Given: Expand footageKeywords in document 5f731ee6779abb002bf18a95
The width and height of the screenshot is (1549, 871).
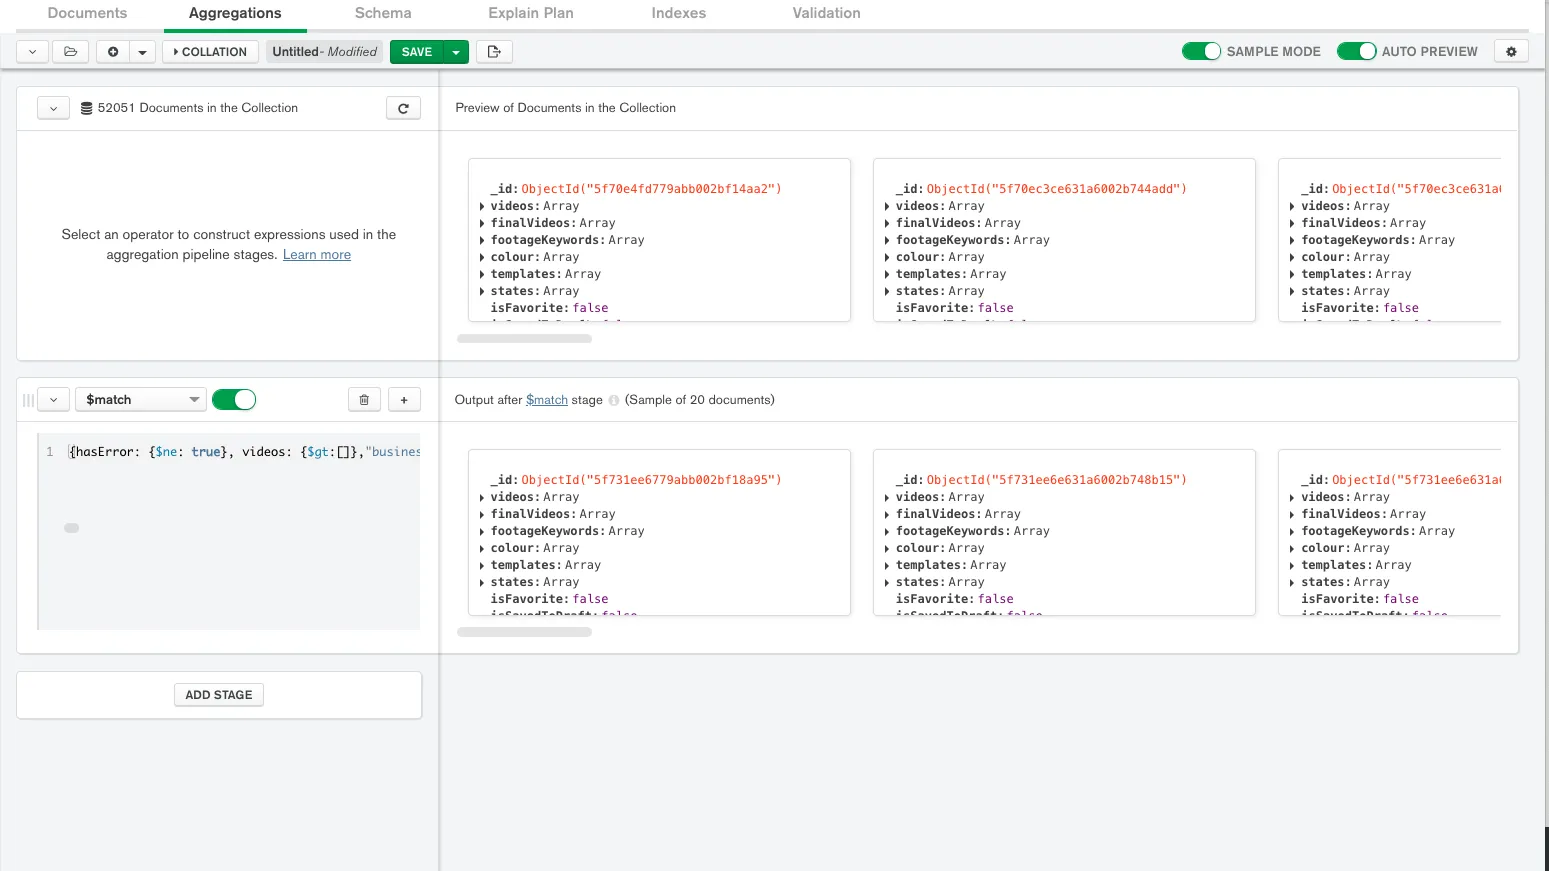Looking at the screenshot, I should click(482, 531).
